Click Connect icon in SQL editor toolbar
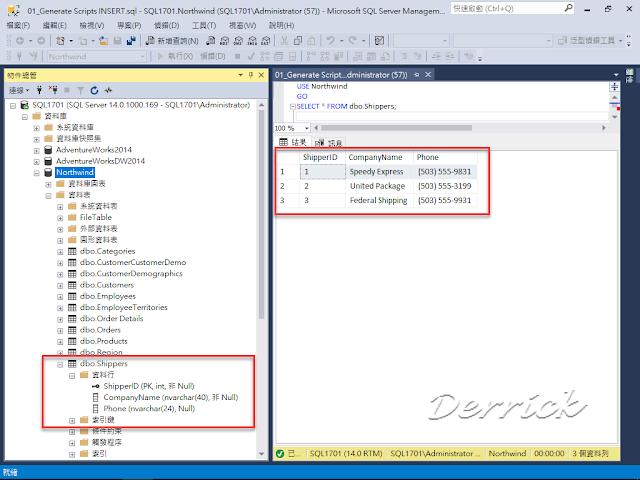 19,56
